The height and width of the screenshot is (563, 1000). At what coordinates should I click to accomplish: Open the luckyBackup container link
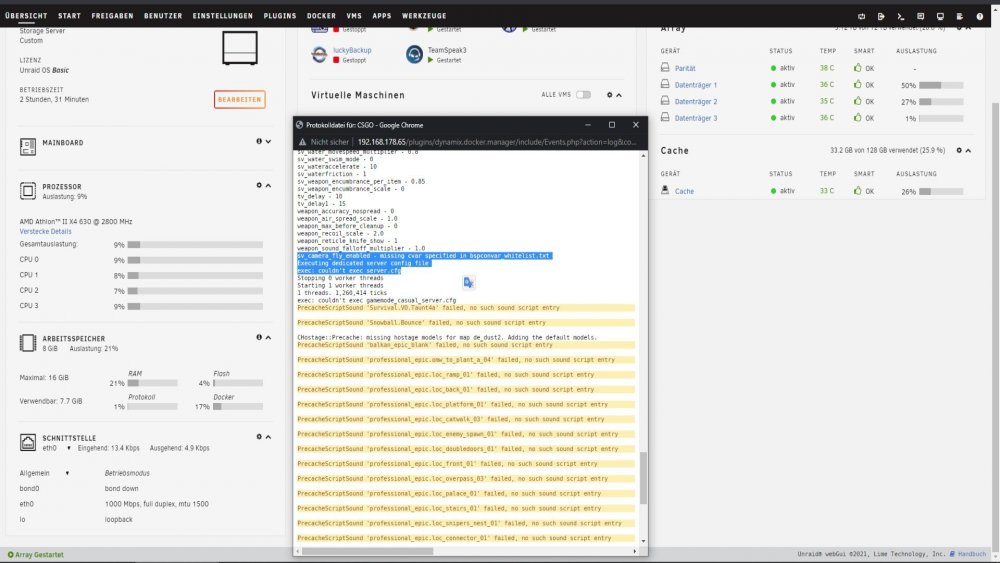click(352, 50)
